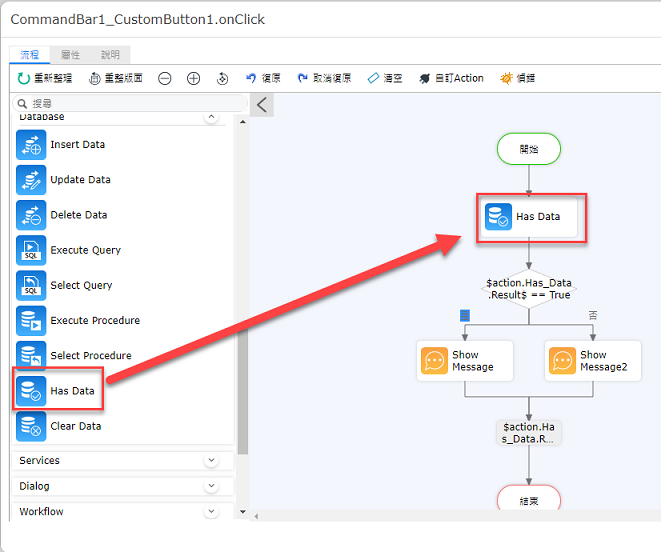Pick the Delete Data action icon
The width and height of the screenshot is (661, 552).
pyautogui.click(x=31, y=215)
